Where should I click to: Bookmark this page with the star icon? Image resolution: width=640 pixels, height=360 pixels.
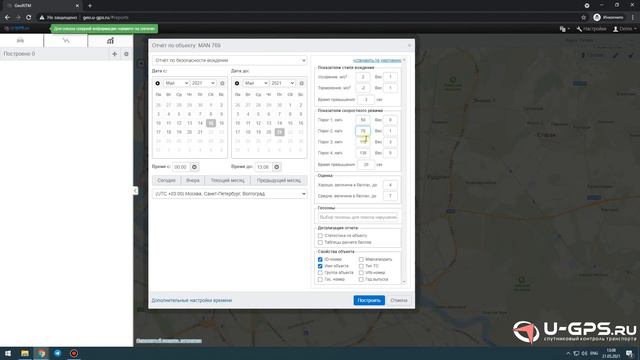pyautogui.click(x=584, y=18)
